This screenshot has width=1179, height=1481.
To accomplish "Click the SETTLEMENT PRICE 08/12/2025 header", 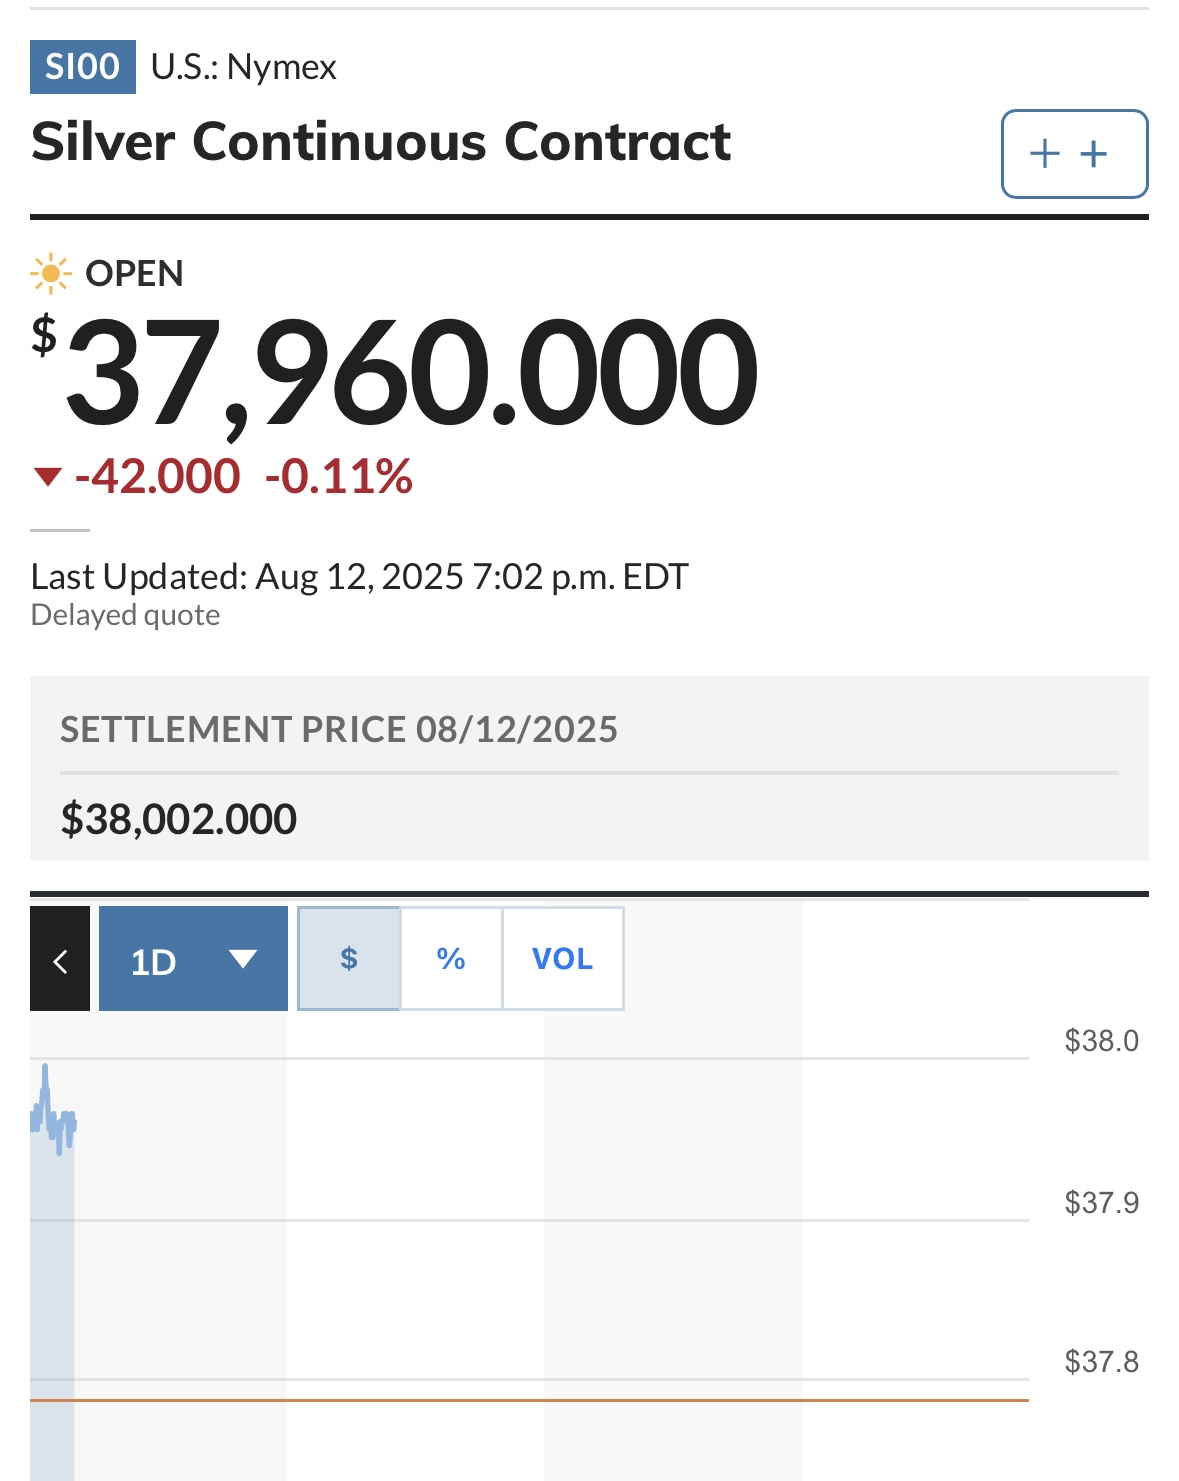I will [339, 729].
